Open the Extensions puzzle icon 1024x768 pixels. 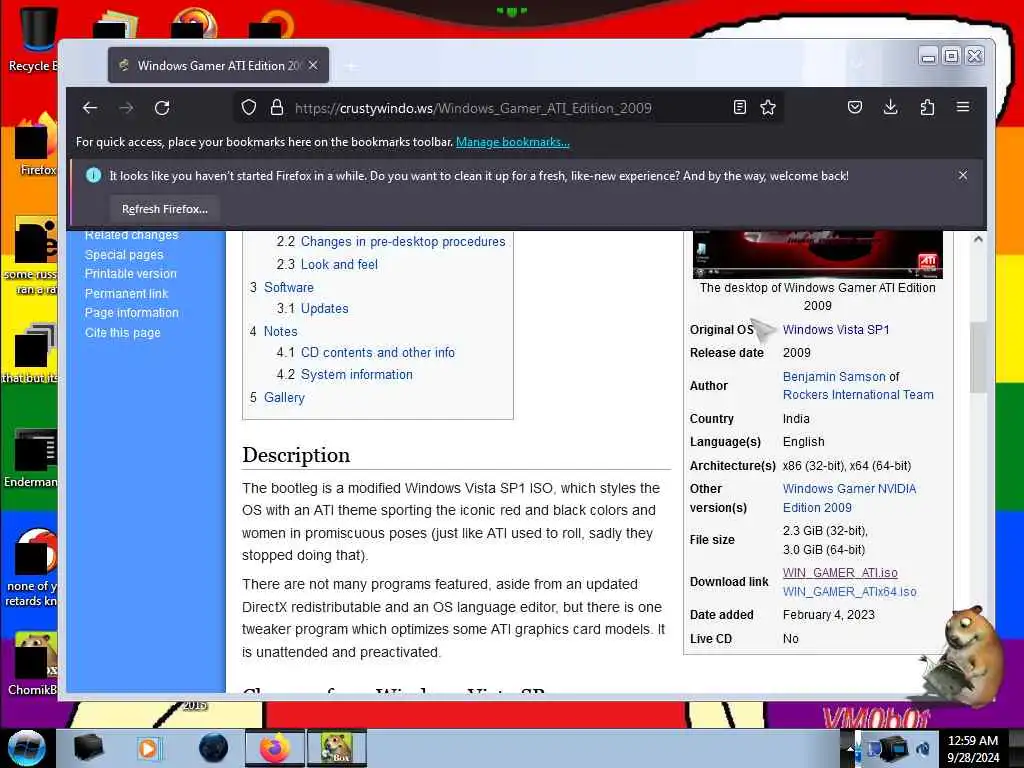point(927,107)
